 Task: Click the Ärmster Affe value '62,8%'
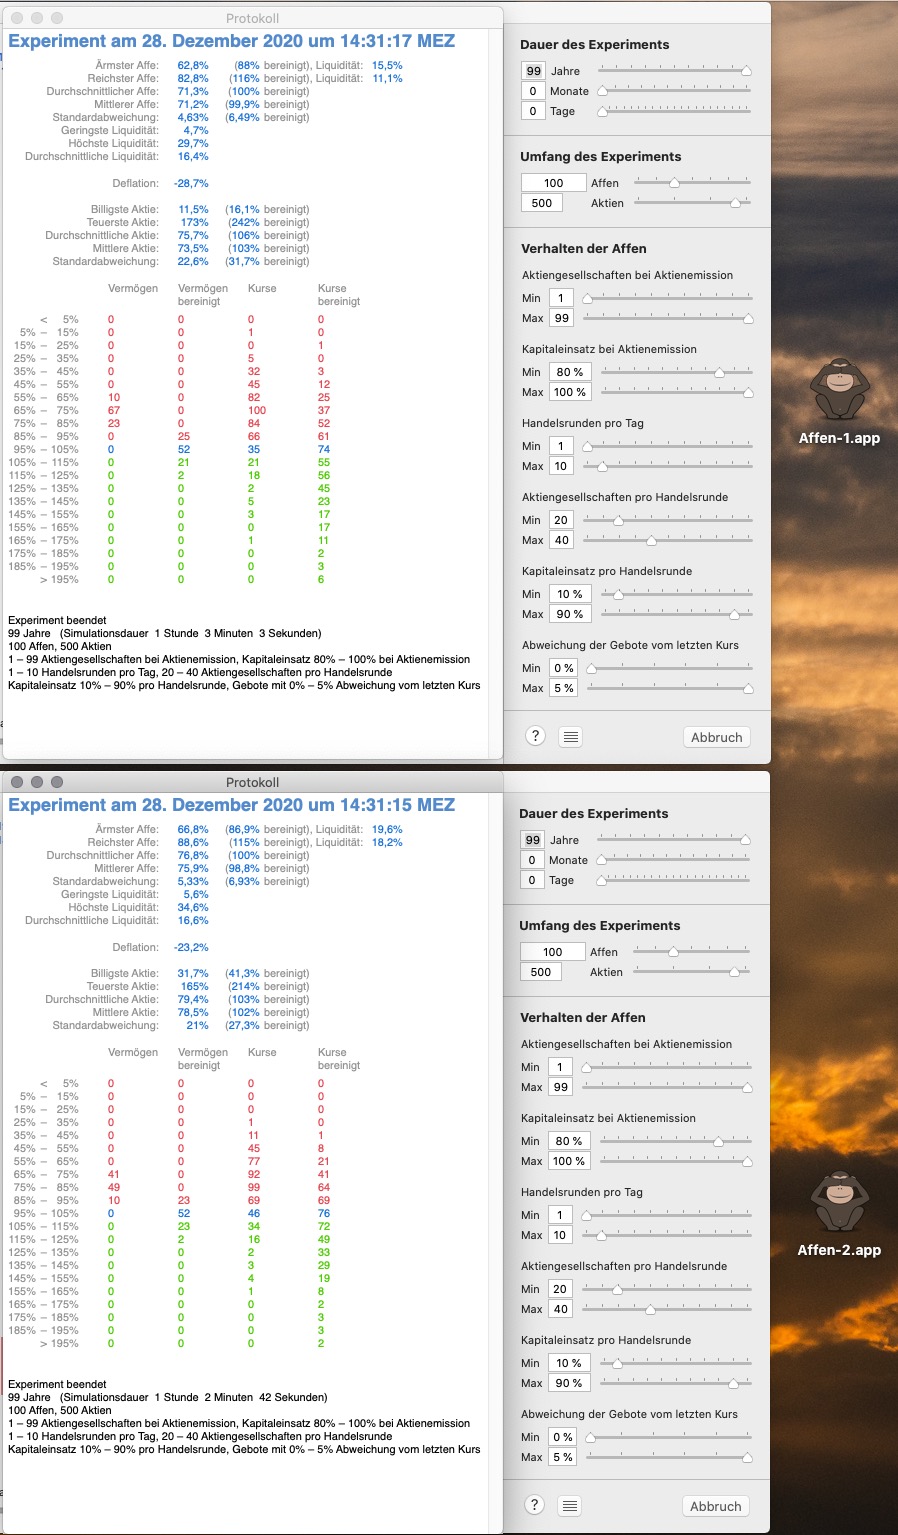[x=193, y=66]
